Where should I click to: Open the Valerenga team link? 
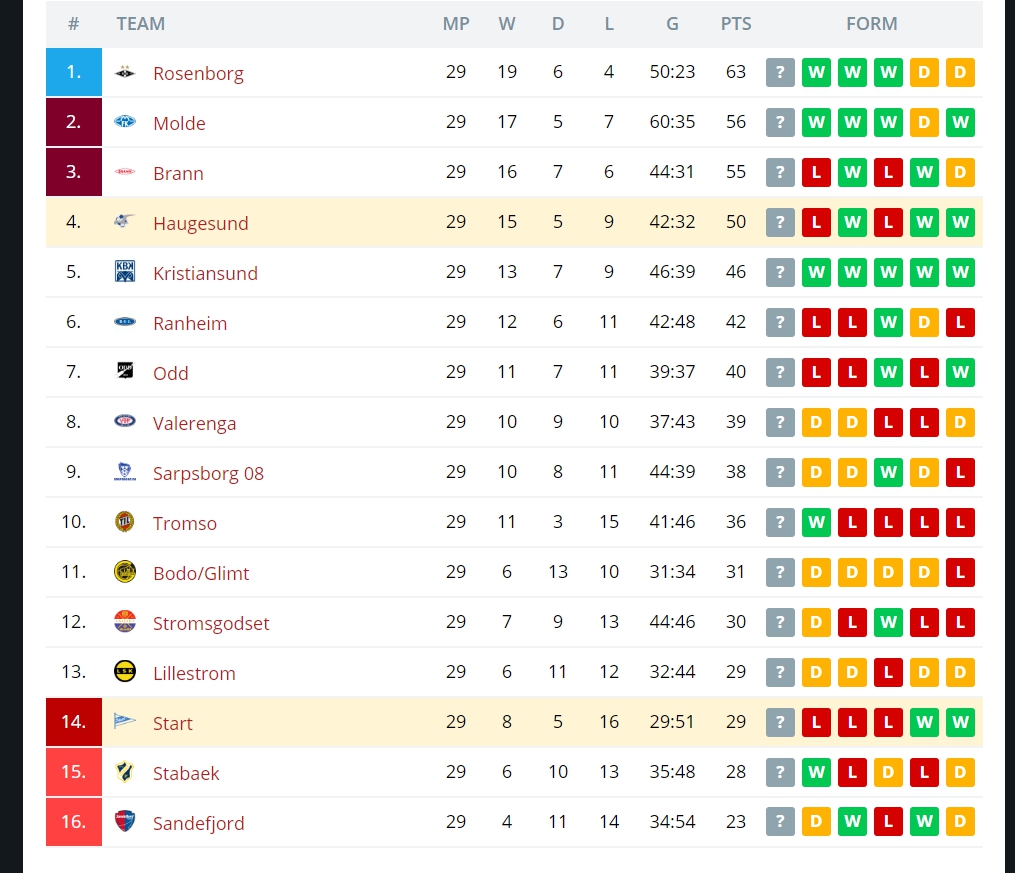(x=194, y=423)
